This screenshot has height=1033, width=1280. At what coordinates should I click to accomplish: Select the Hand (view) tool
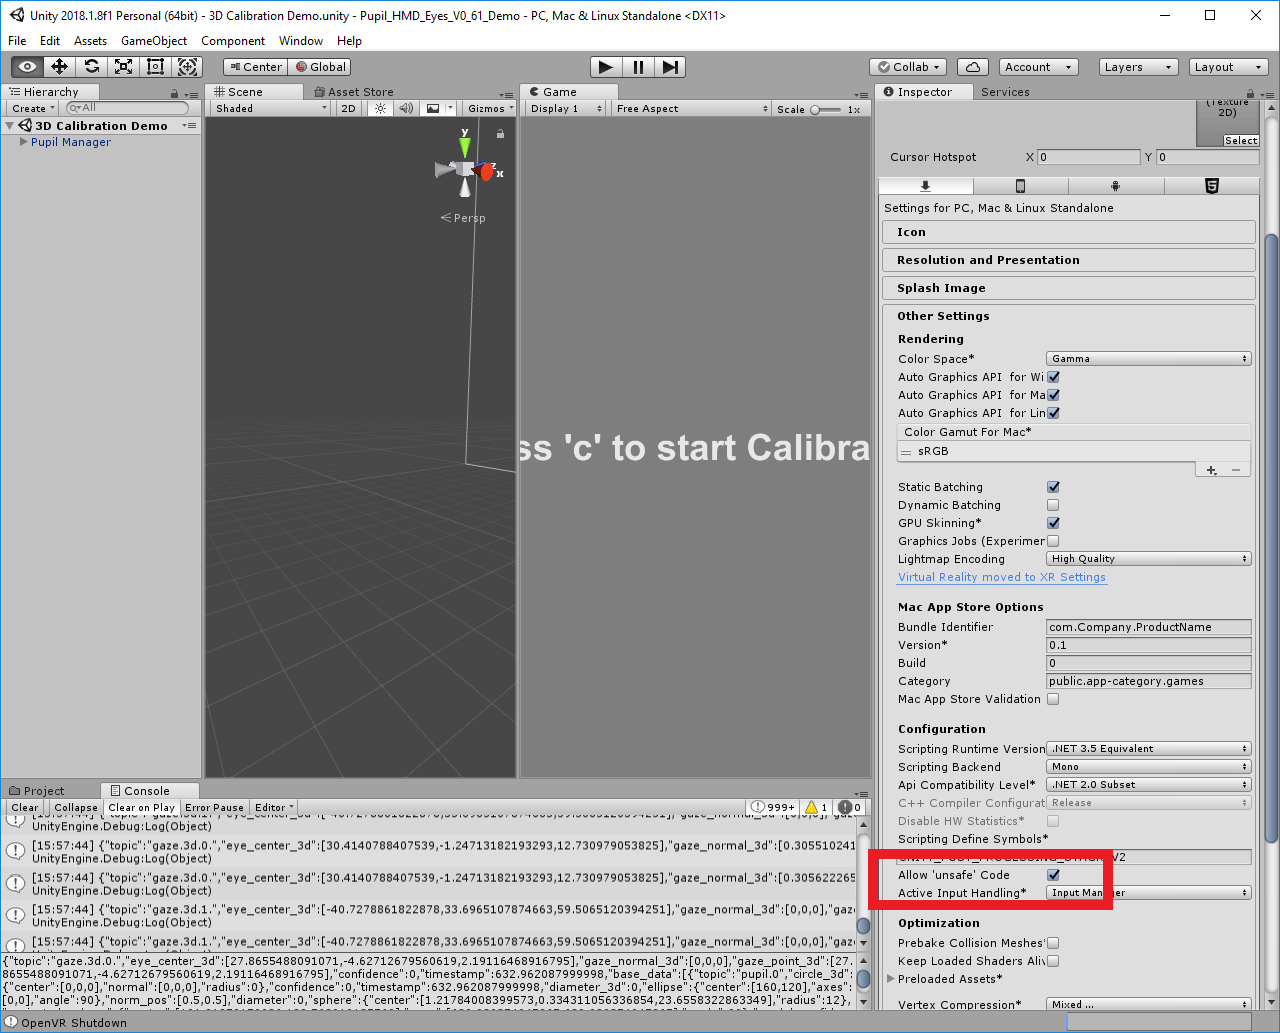(27, 67)
